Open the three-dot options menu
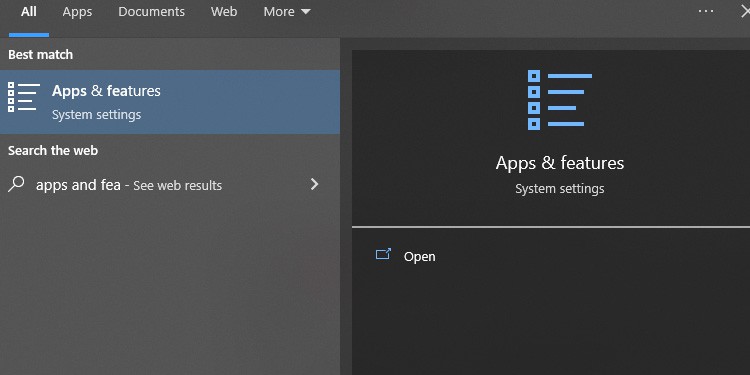 coord(706,11)
